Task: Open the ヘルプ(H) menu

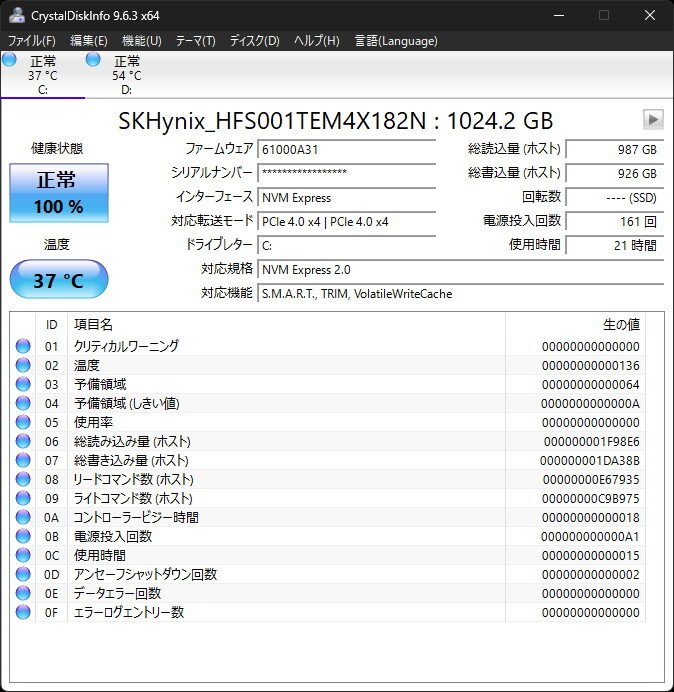Action: pos(317,41)
